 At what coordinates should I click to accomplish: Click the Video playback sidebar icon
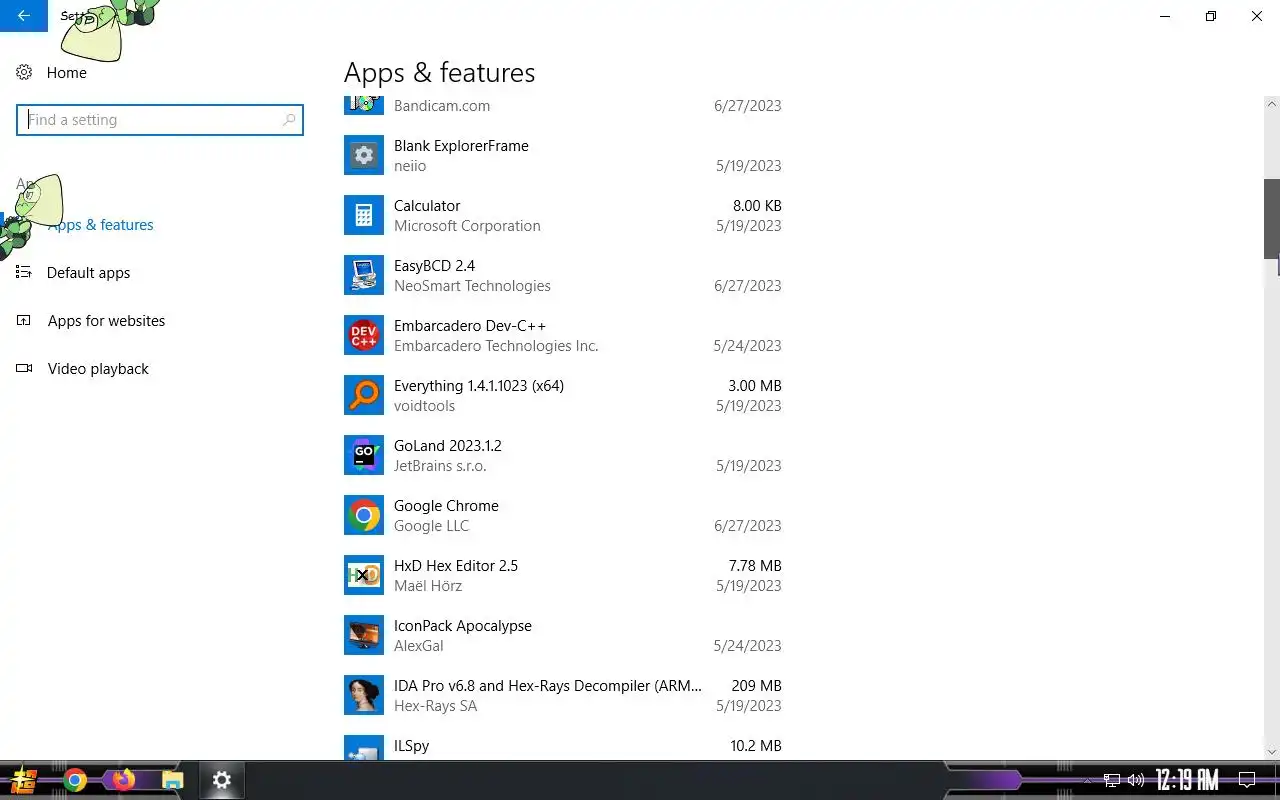tap(24, 369)
